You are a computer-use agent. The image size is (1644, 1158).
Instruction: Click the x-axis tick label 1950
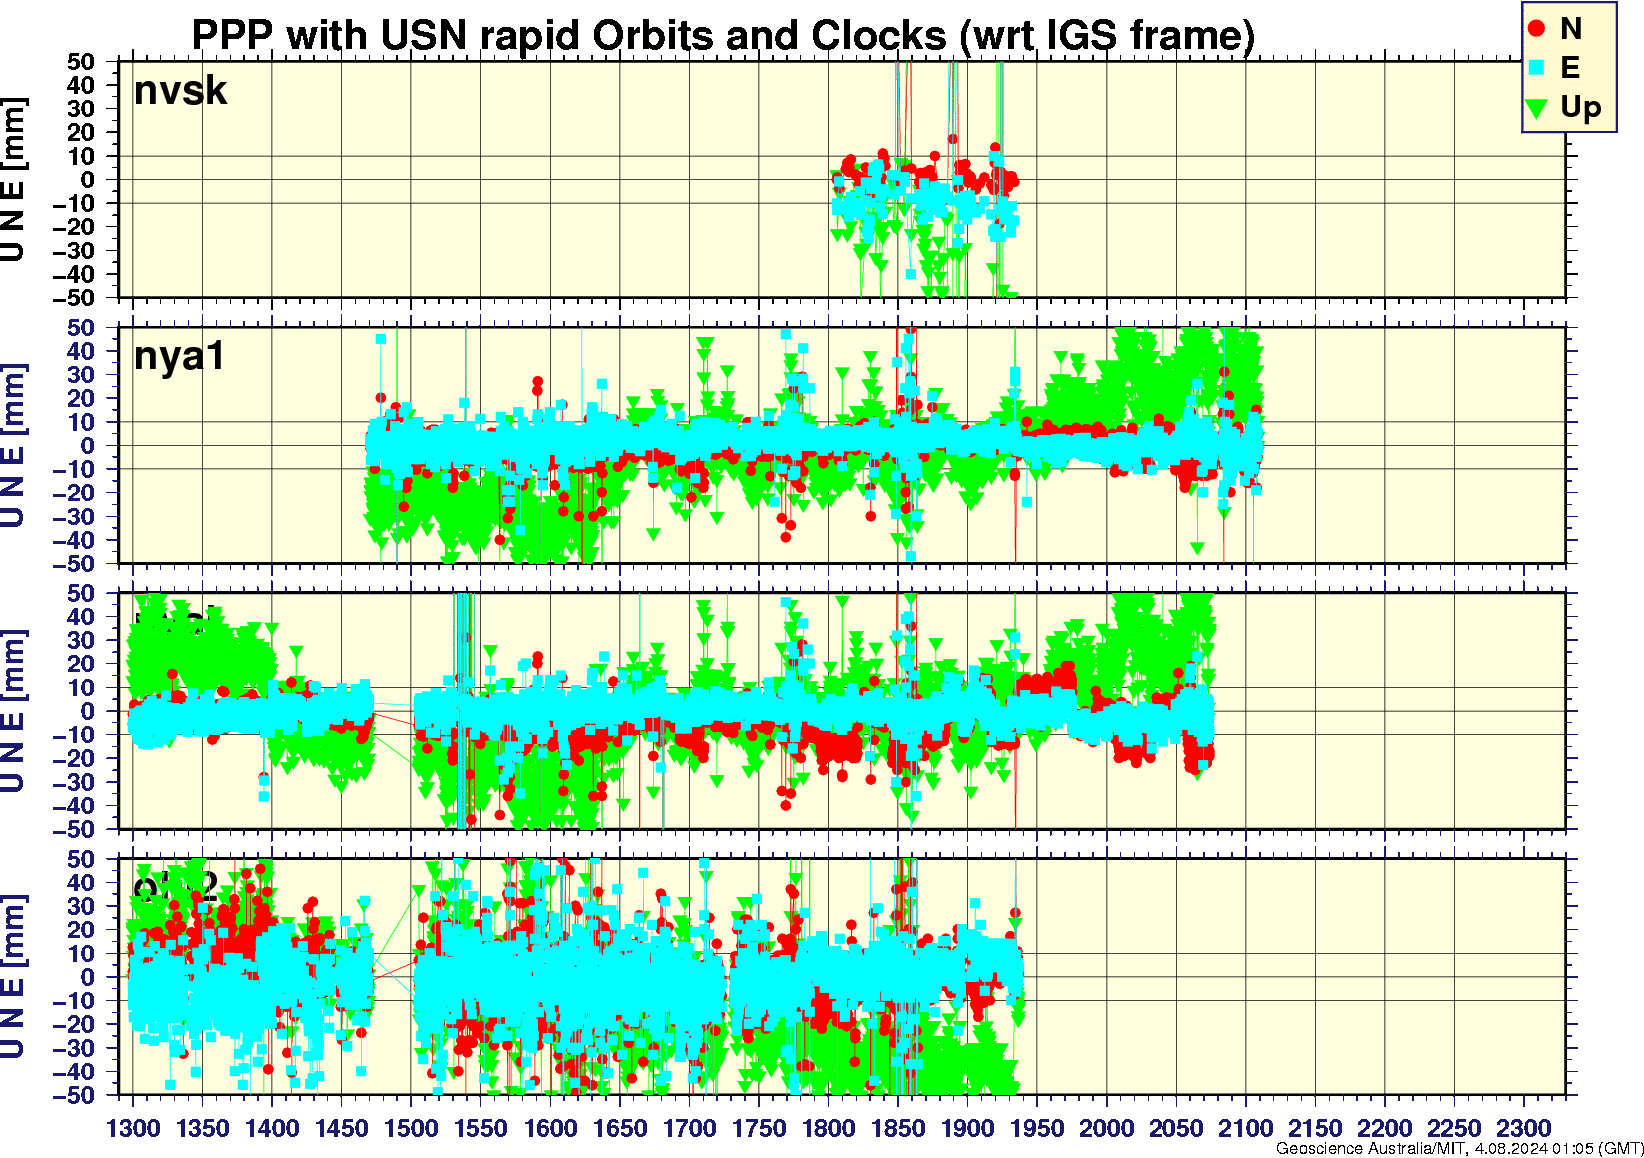click(x=1037, y=1128)
